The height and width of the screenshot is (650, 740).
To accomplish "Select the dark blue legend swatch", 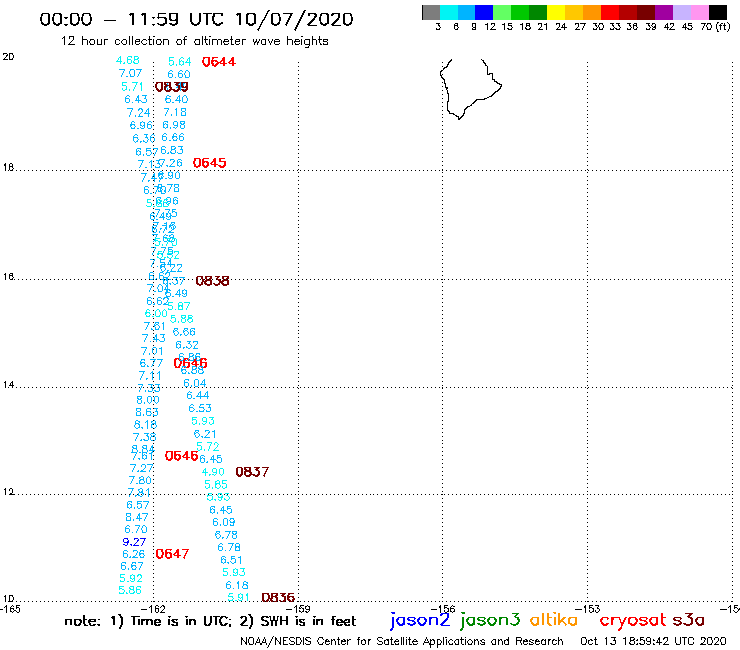I will point(484,12).
